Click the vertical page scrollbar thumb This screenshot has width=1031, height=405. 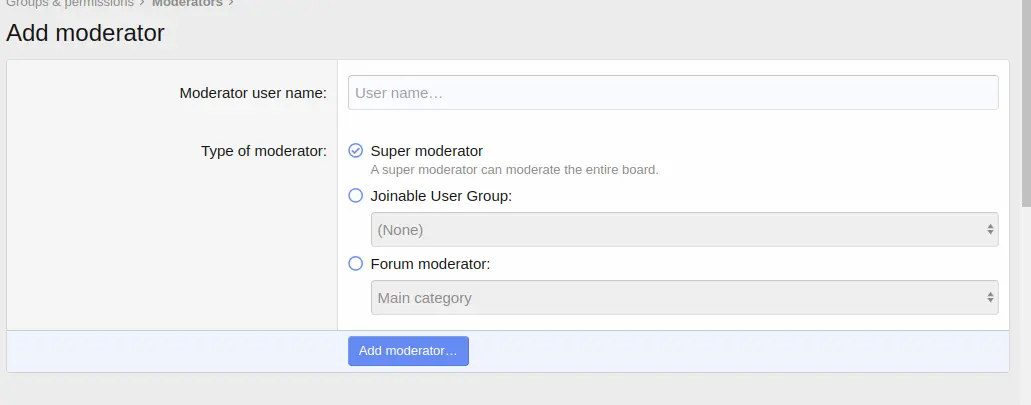1026,103
